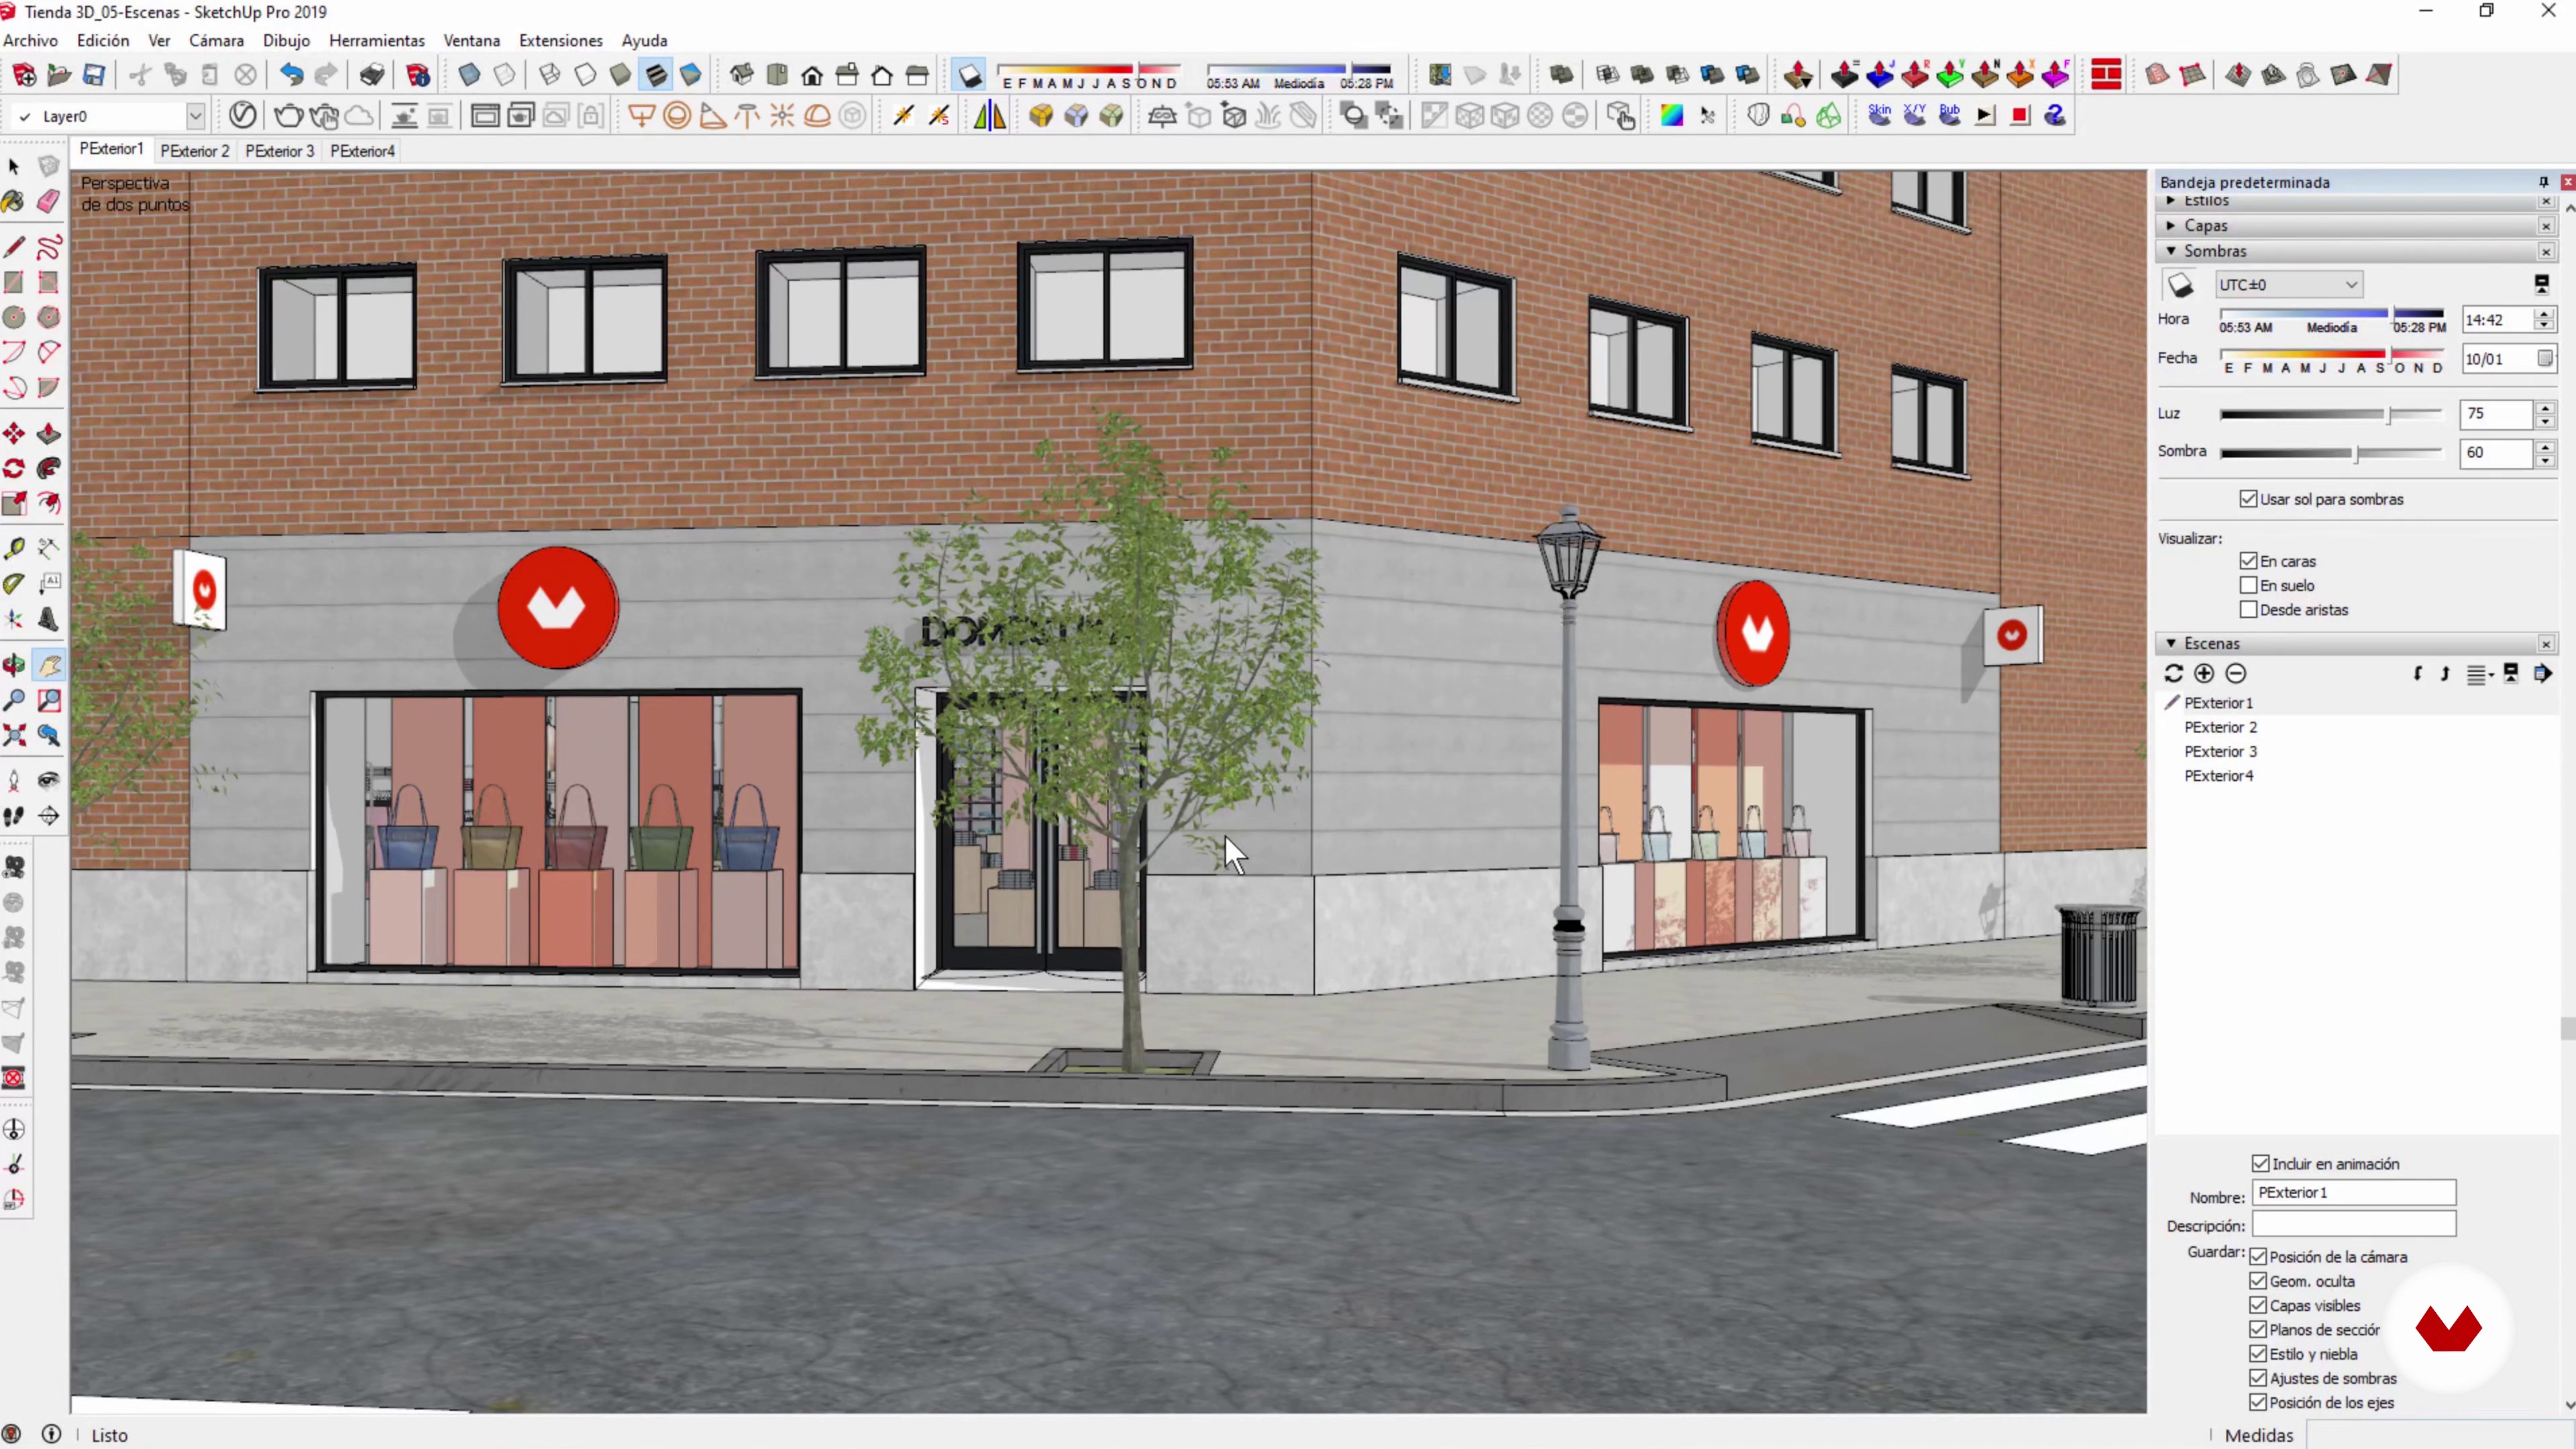Open the Extensiones menu
This screenshot has width=2576, height=1449.
561,41
